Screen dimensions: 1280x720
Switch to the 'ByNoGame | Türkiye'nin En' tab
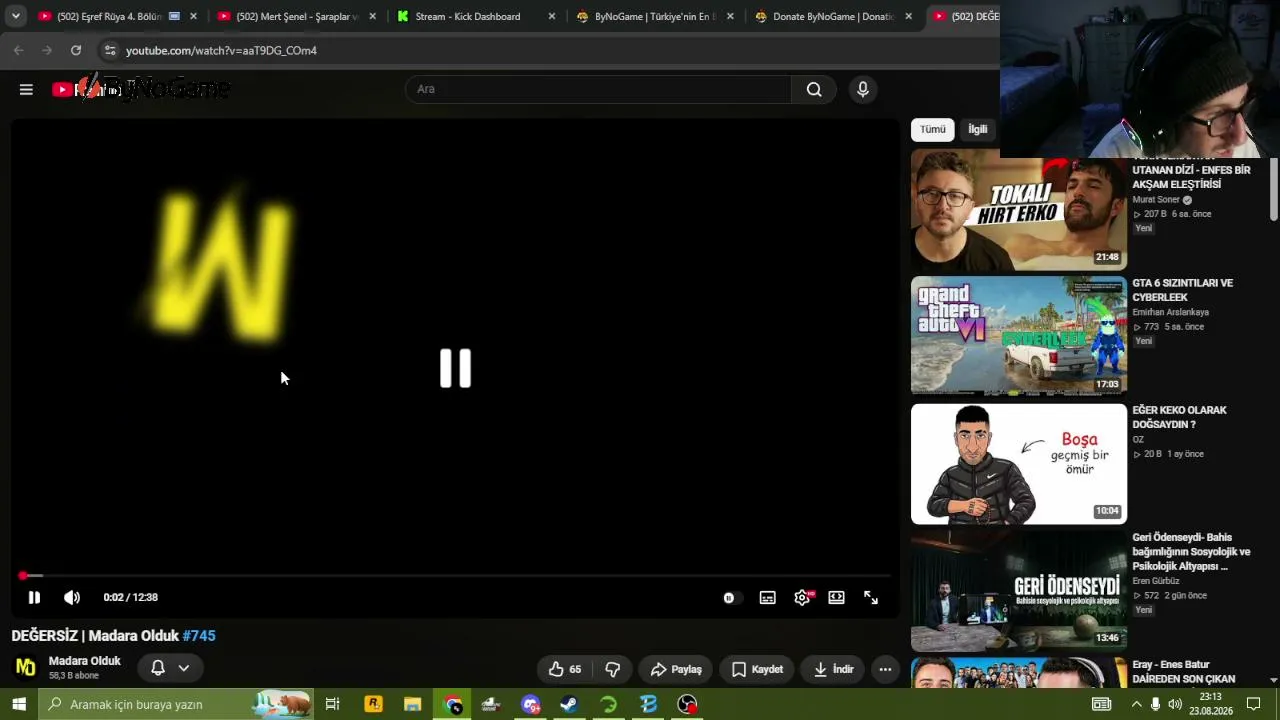point(655,16)
